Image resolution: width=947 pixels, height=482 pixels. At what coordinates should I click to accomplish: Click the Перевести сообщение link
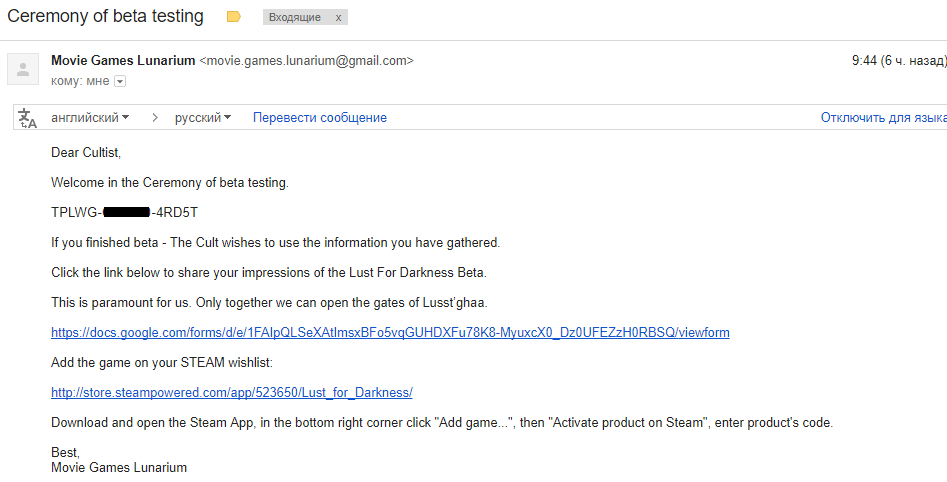[x=319, y=118]
